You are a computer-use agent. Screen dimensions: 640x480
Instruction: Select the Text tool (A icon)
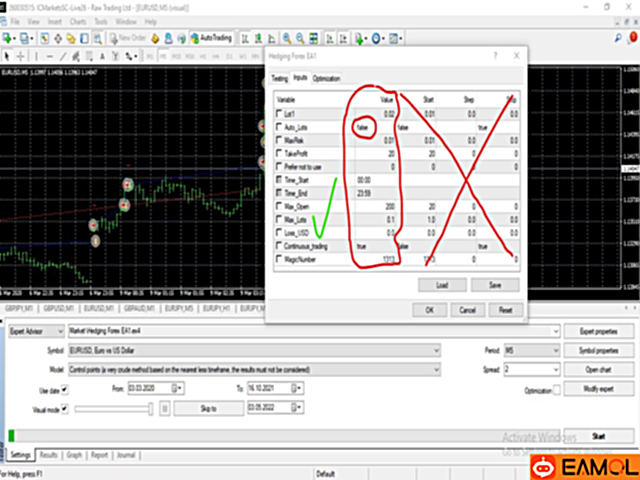click(102, 56)
